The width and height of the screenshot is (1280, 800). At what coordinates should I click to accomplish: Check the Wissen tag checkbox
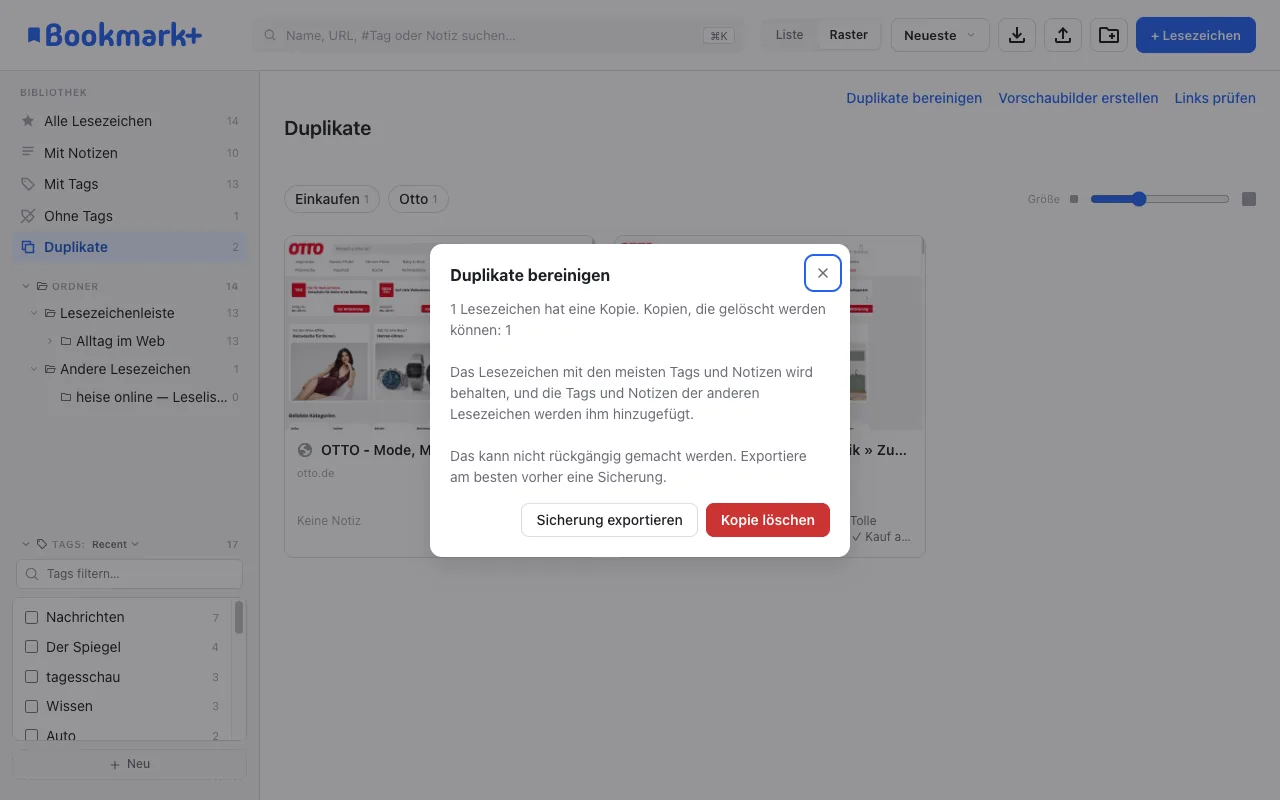tap(31, 706)
